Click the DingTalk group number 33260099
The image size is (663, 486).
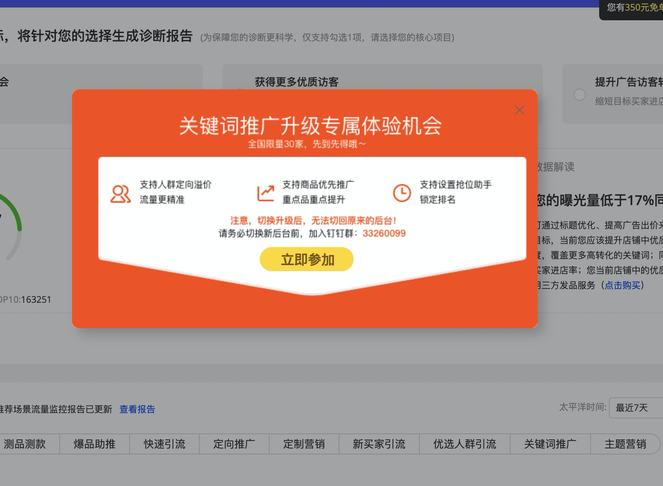tap(384, 233)
